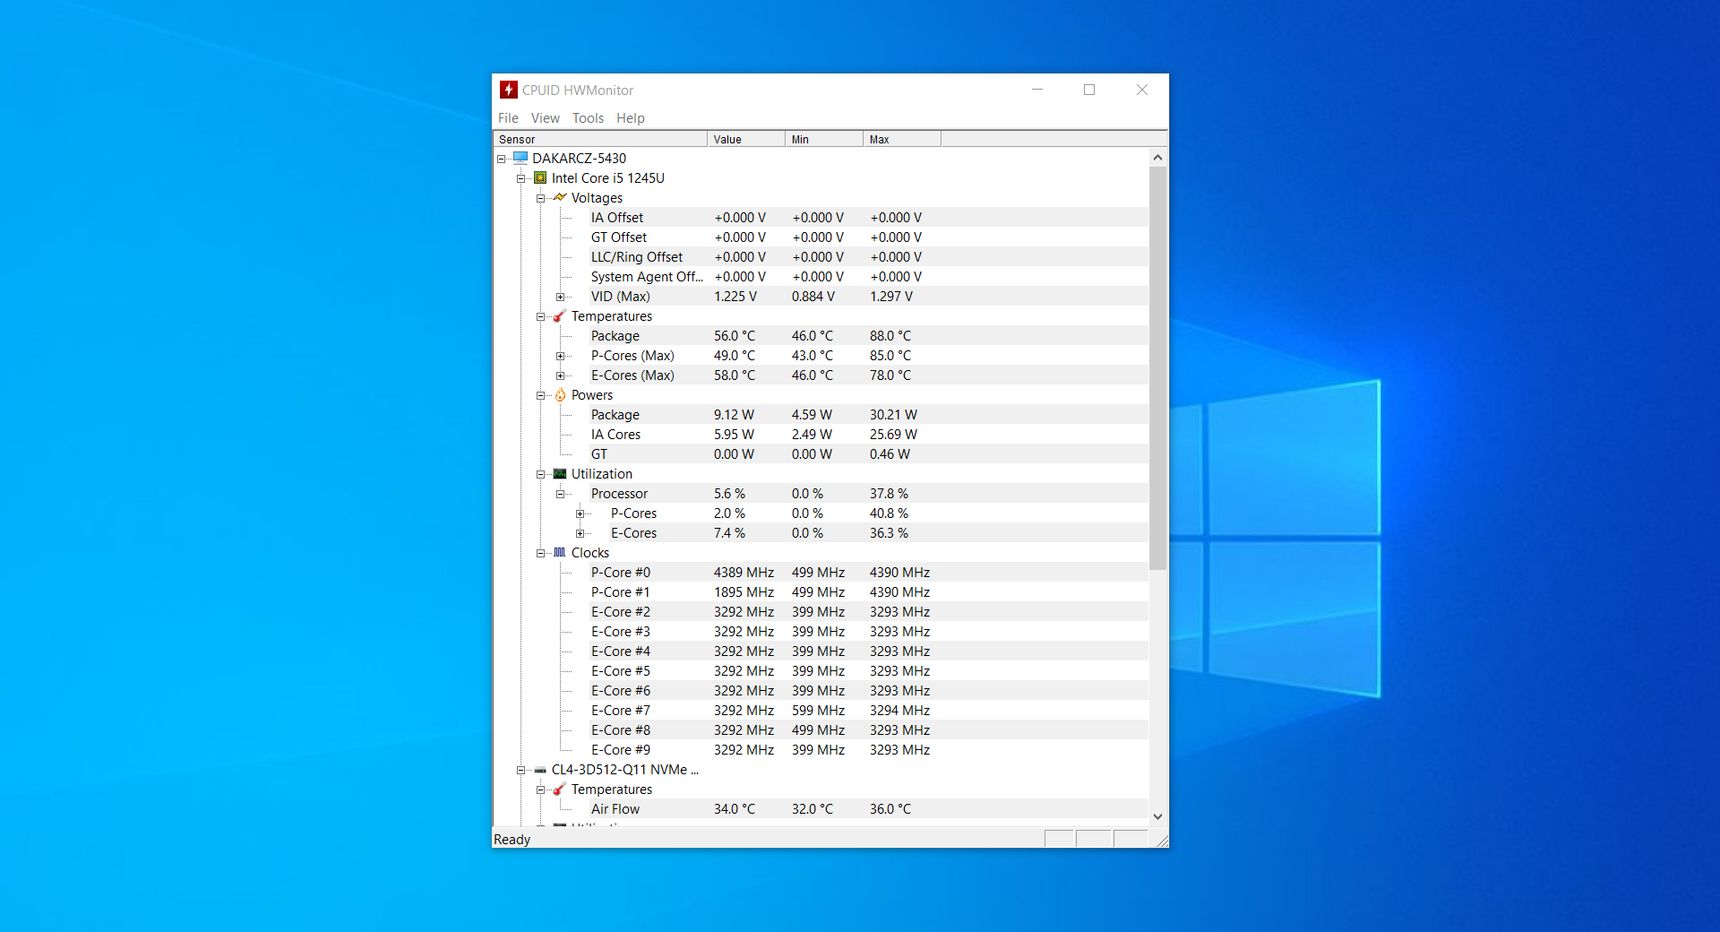This screenshot has width=1720, height=932.
Task: Click the 37.8 % max Processor utilization
Action: click(x=889, y=494)
